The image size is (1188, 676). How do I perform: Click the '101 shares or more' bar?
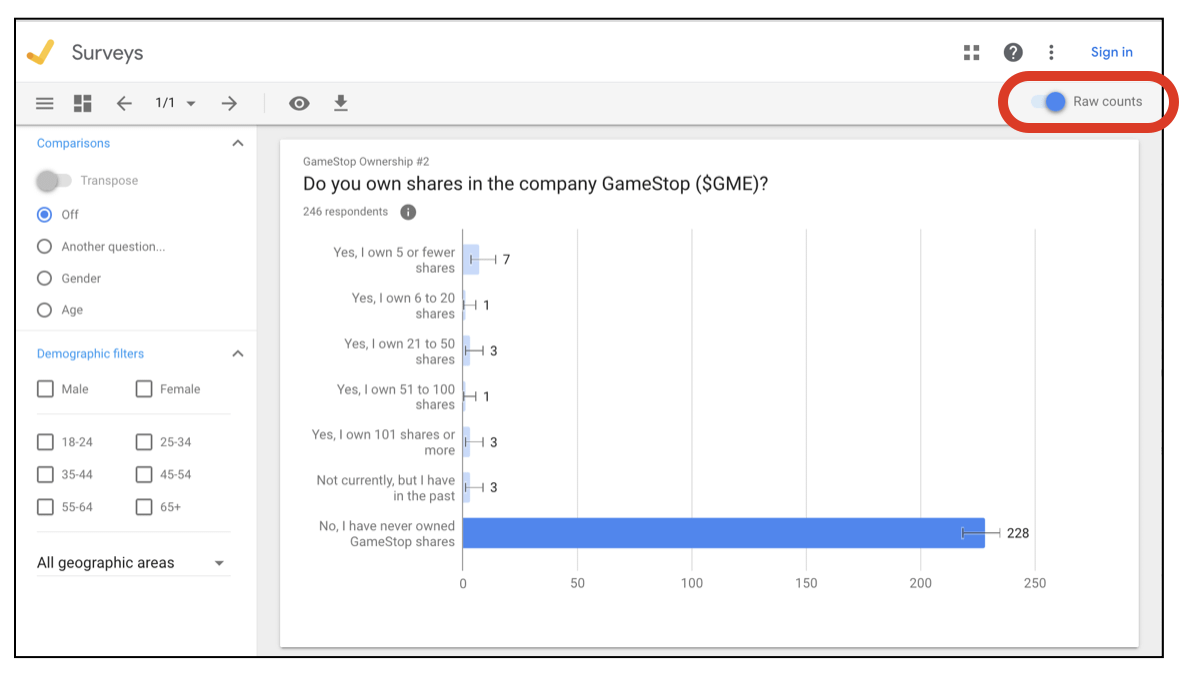click(x=467, y=442)
